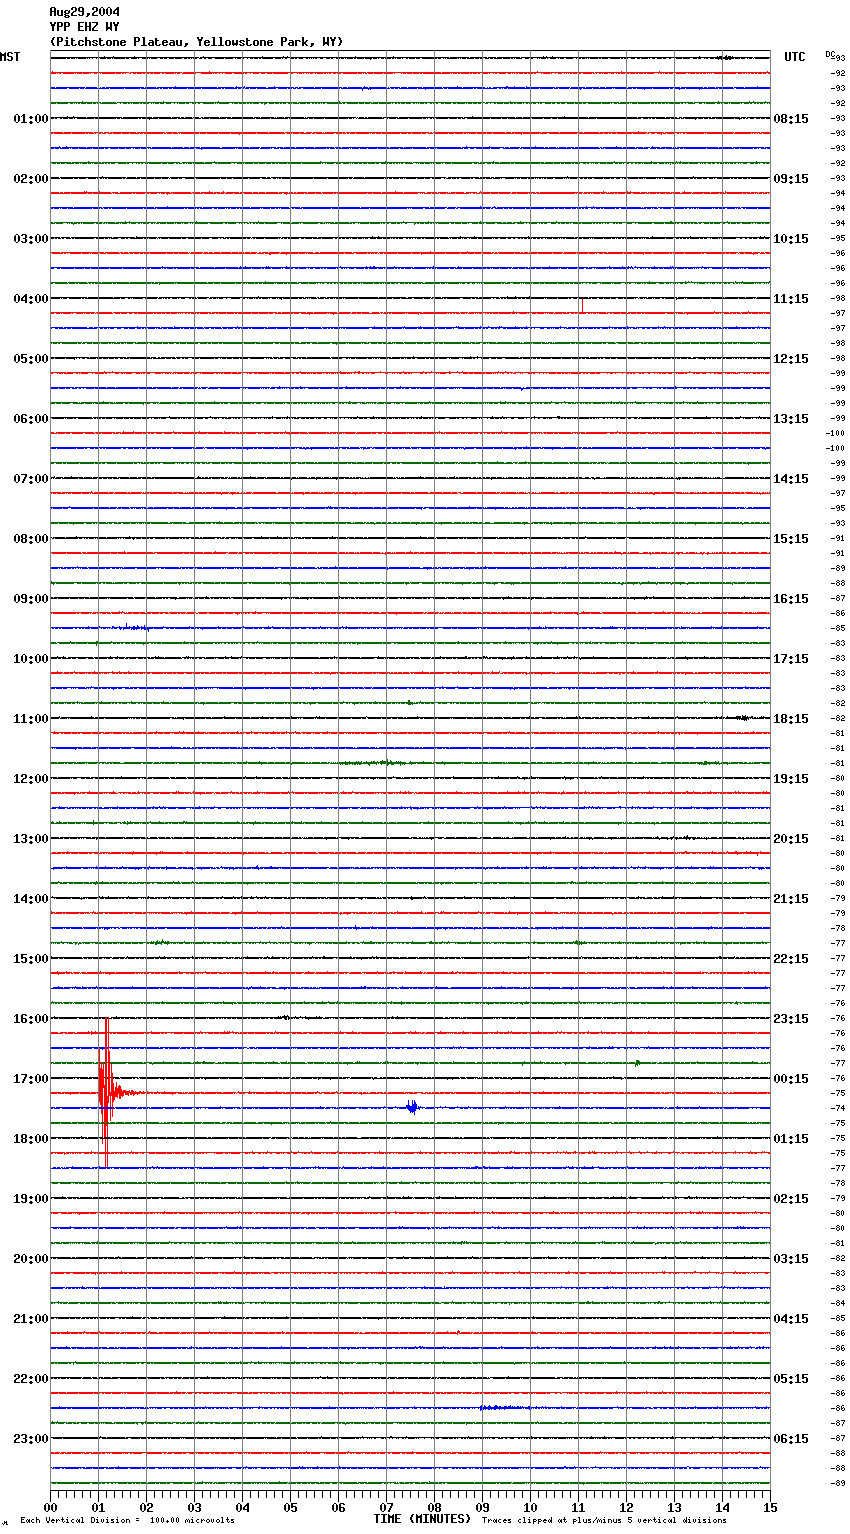The width and height of the screenshot is (850, 1534).
Task: Click the 'Traces clipped at plus/minus 5 vertical divisions' note
Action: click(x=604, y=1521)
